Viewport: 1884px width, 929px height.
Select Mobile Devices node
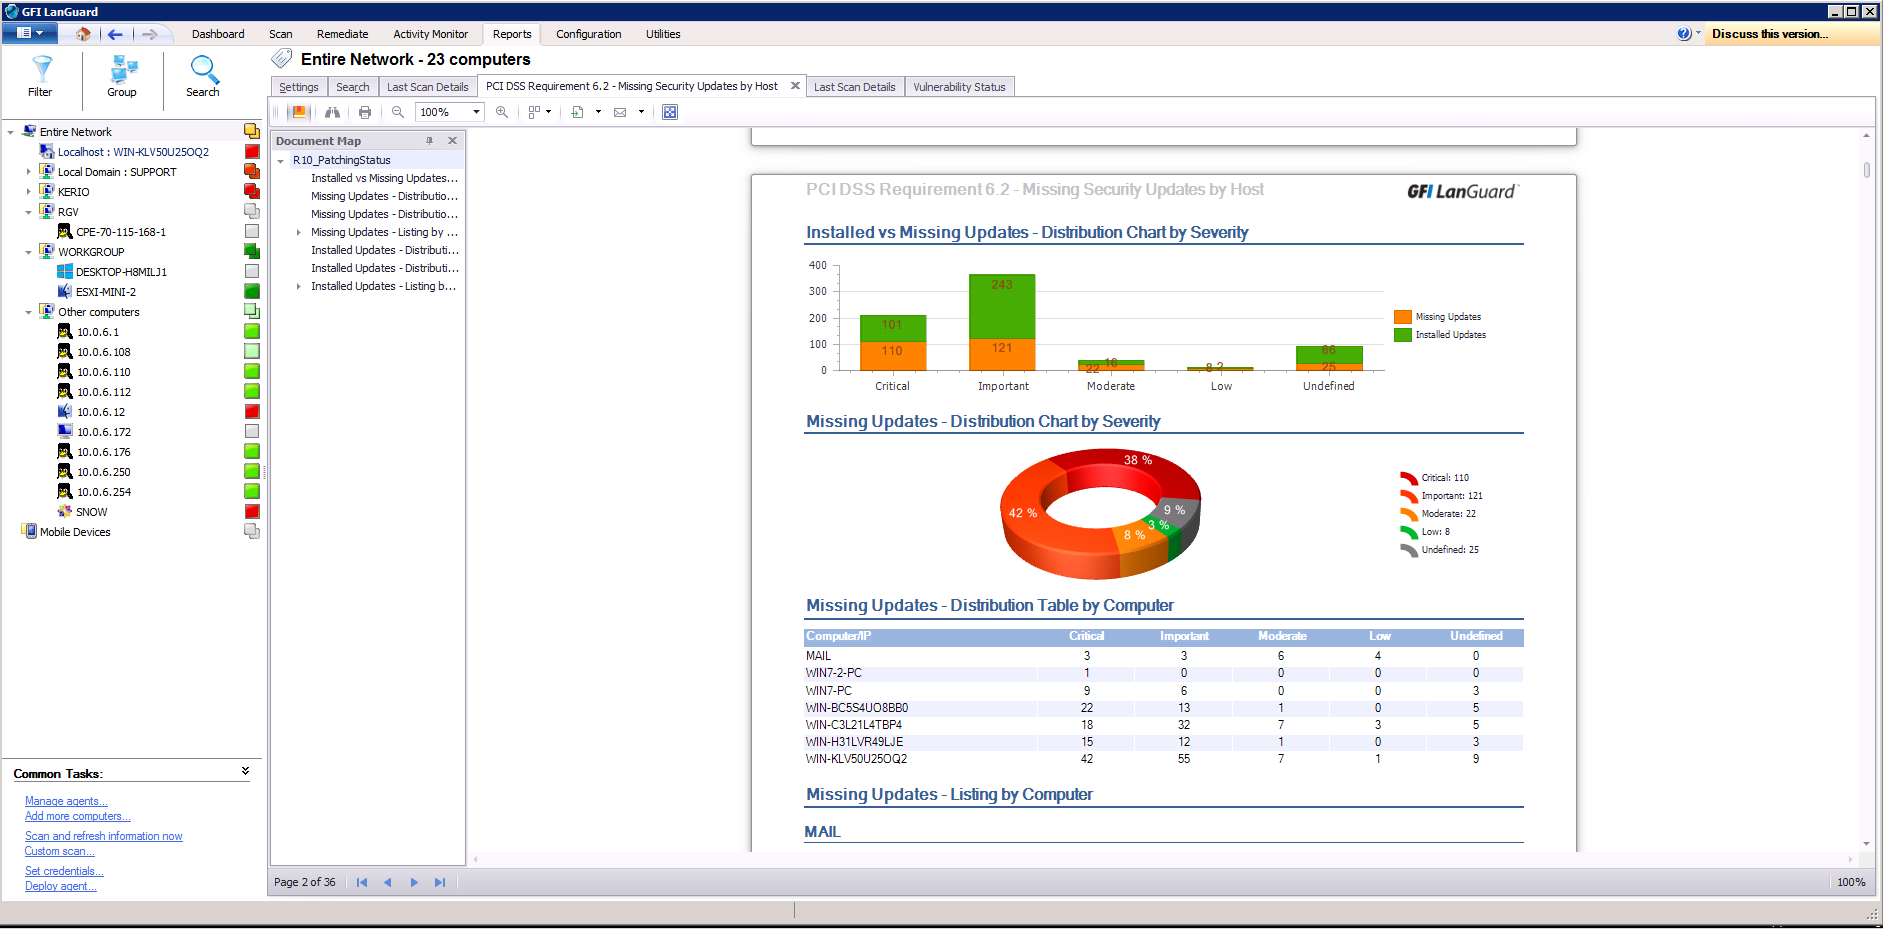(75, 532)
